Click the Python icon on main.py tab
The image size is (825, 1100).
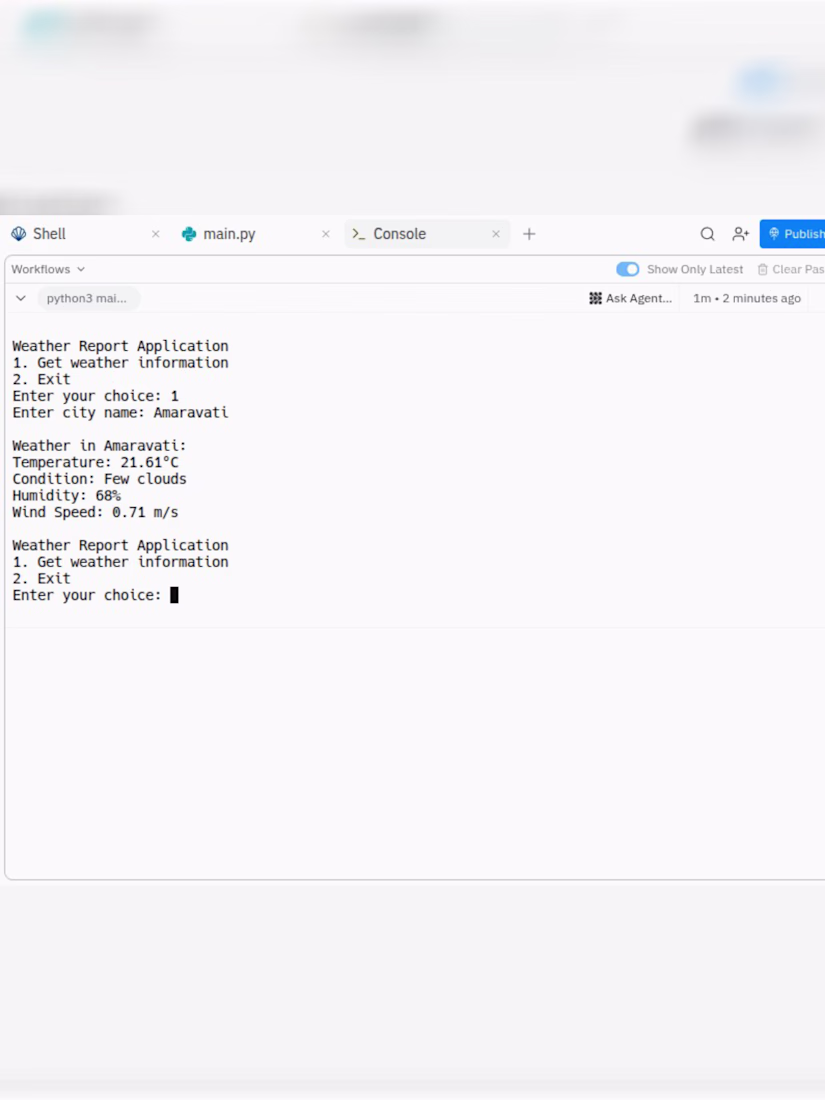pyautogui.click(x=189, y=234)
